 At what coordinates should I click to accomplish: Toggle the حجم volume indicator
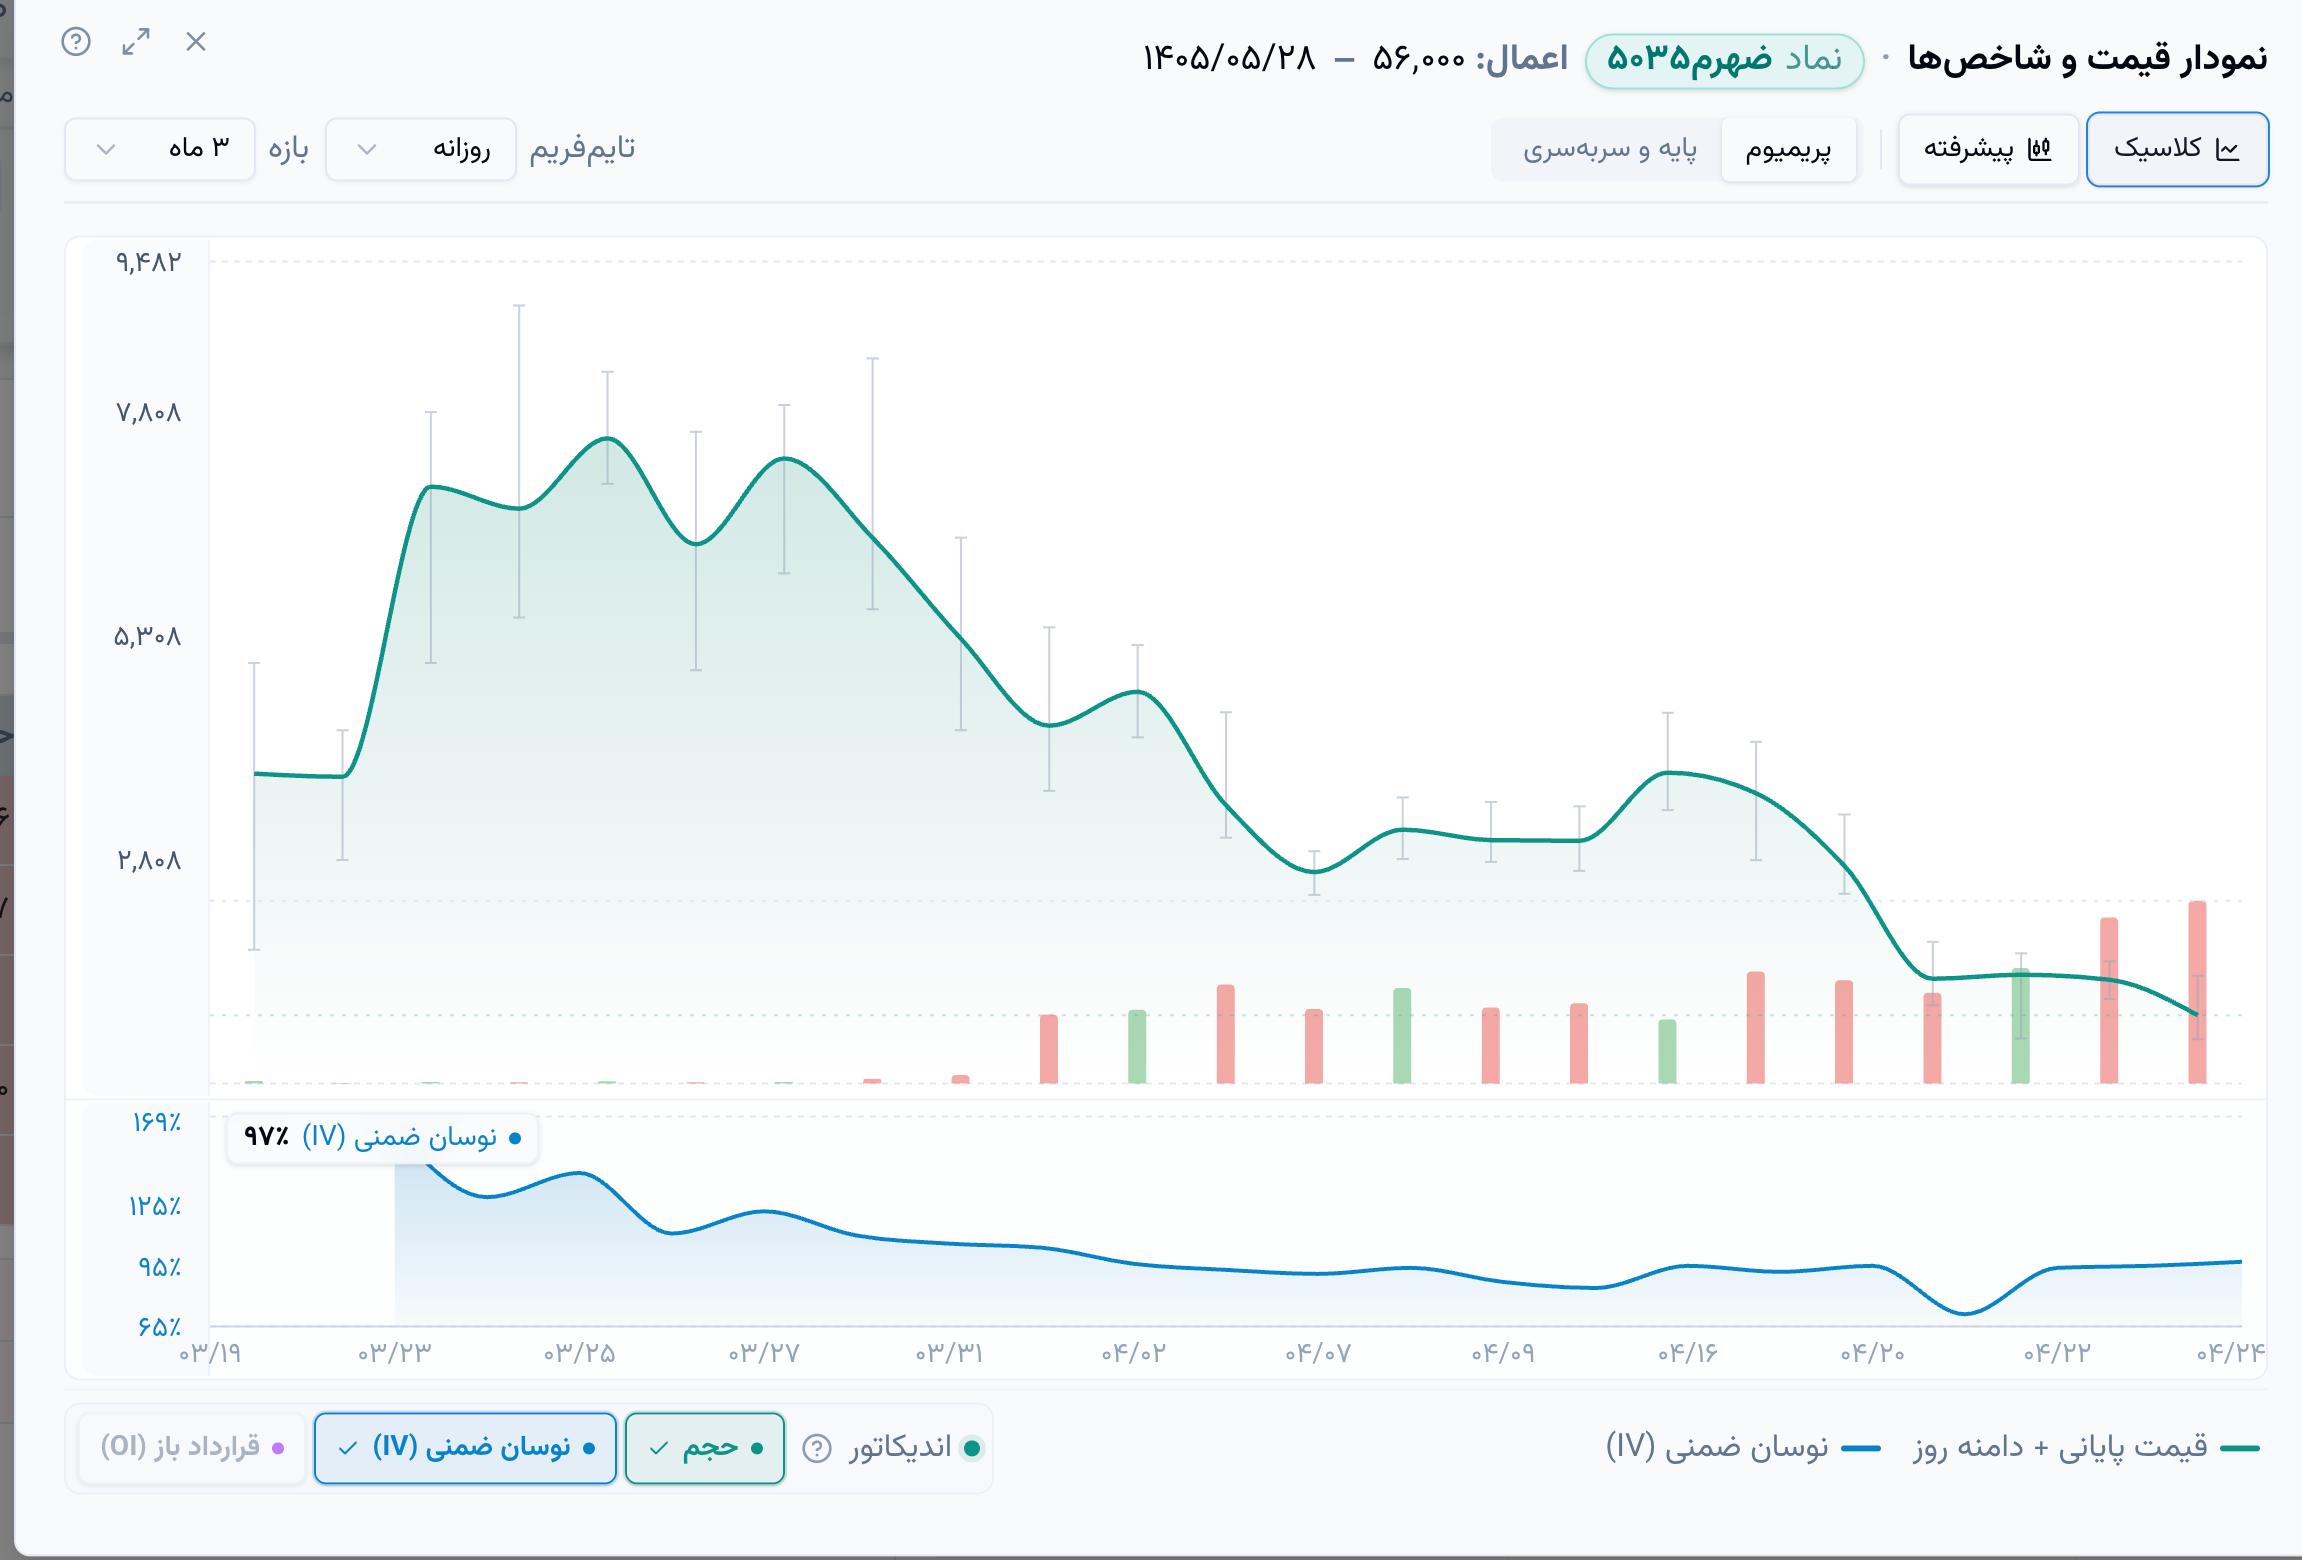[x=705, y=1448]
